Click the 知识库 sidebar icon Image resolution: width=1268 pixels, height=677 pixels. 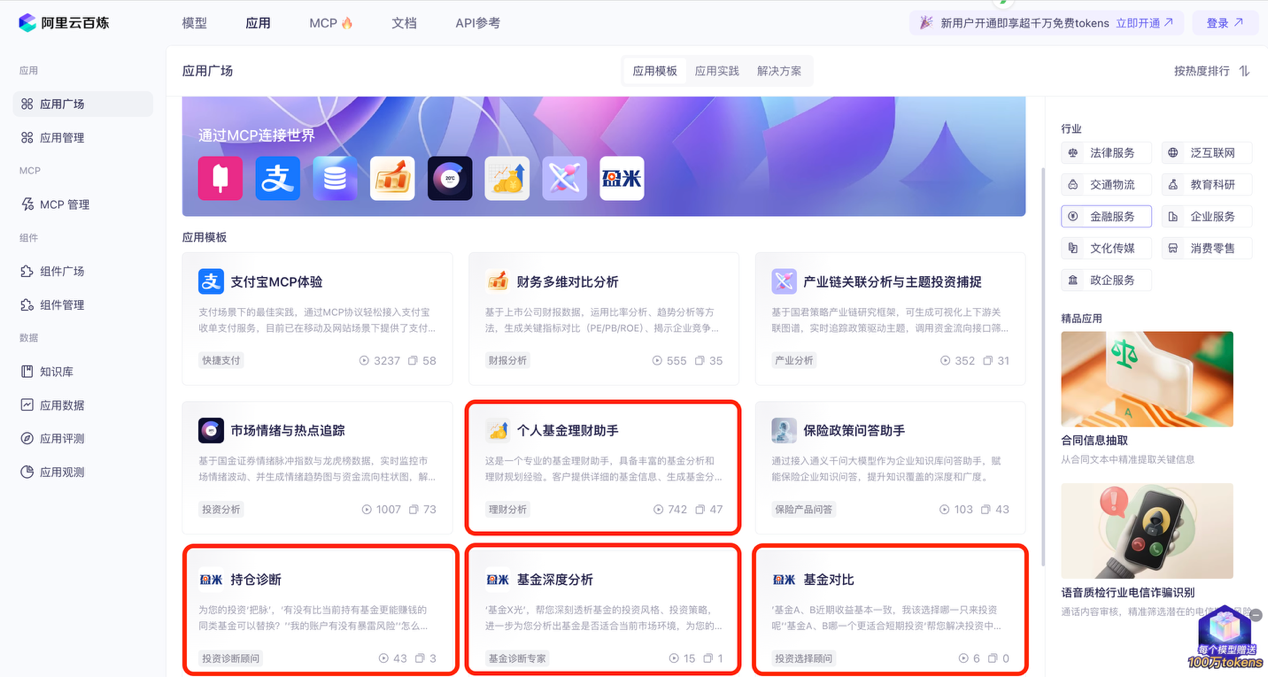(27, 372)
